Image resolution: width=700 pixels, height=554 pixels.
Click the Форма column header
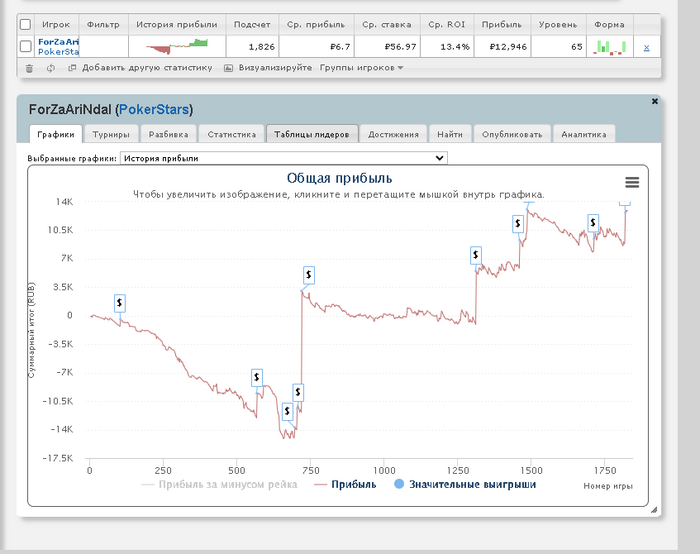click(609, 25)
